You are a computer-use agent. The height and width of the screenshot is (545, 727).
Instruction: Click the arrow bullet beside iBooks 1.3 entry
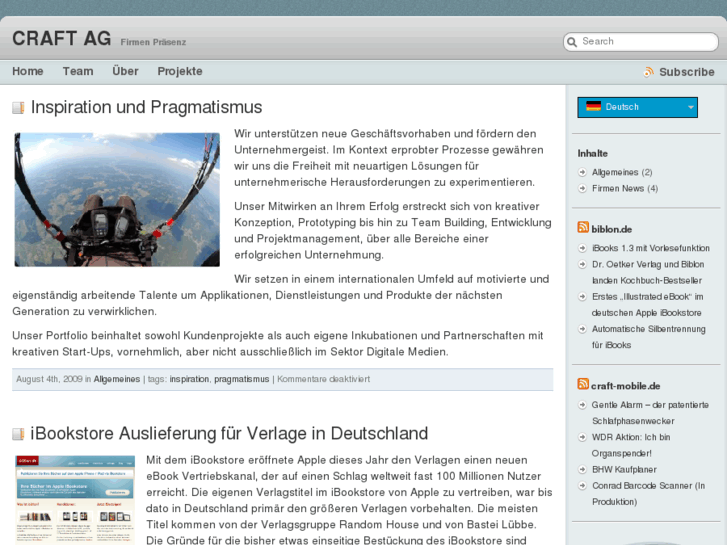point(582,248)
